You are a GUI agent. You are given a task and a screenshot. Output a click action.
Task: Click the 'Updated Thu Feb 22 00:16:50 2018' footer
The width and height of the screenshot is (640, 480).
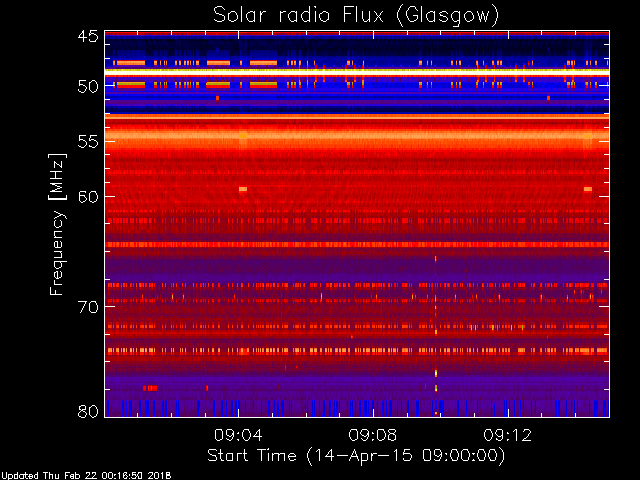(x=86, y=476)
